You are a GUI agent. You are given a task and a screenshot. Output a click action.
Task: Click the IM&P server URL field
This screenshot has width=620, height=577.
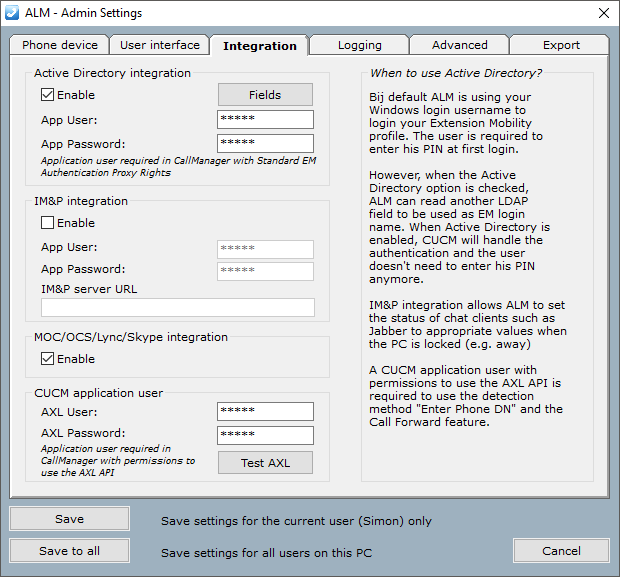tap(178, 308)
